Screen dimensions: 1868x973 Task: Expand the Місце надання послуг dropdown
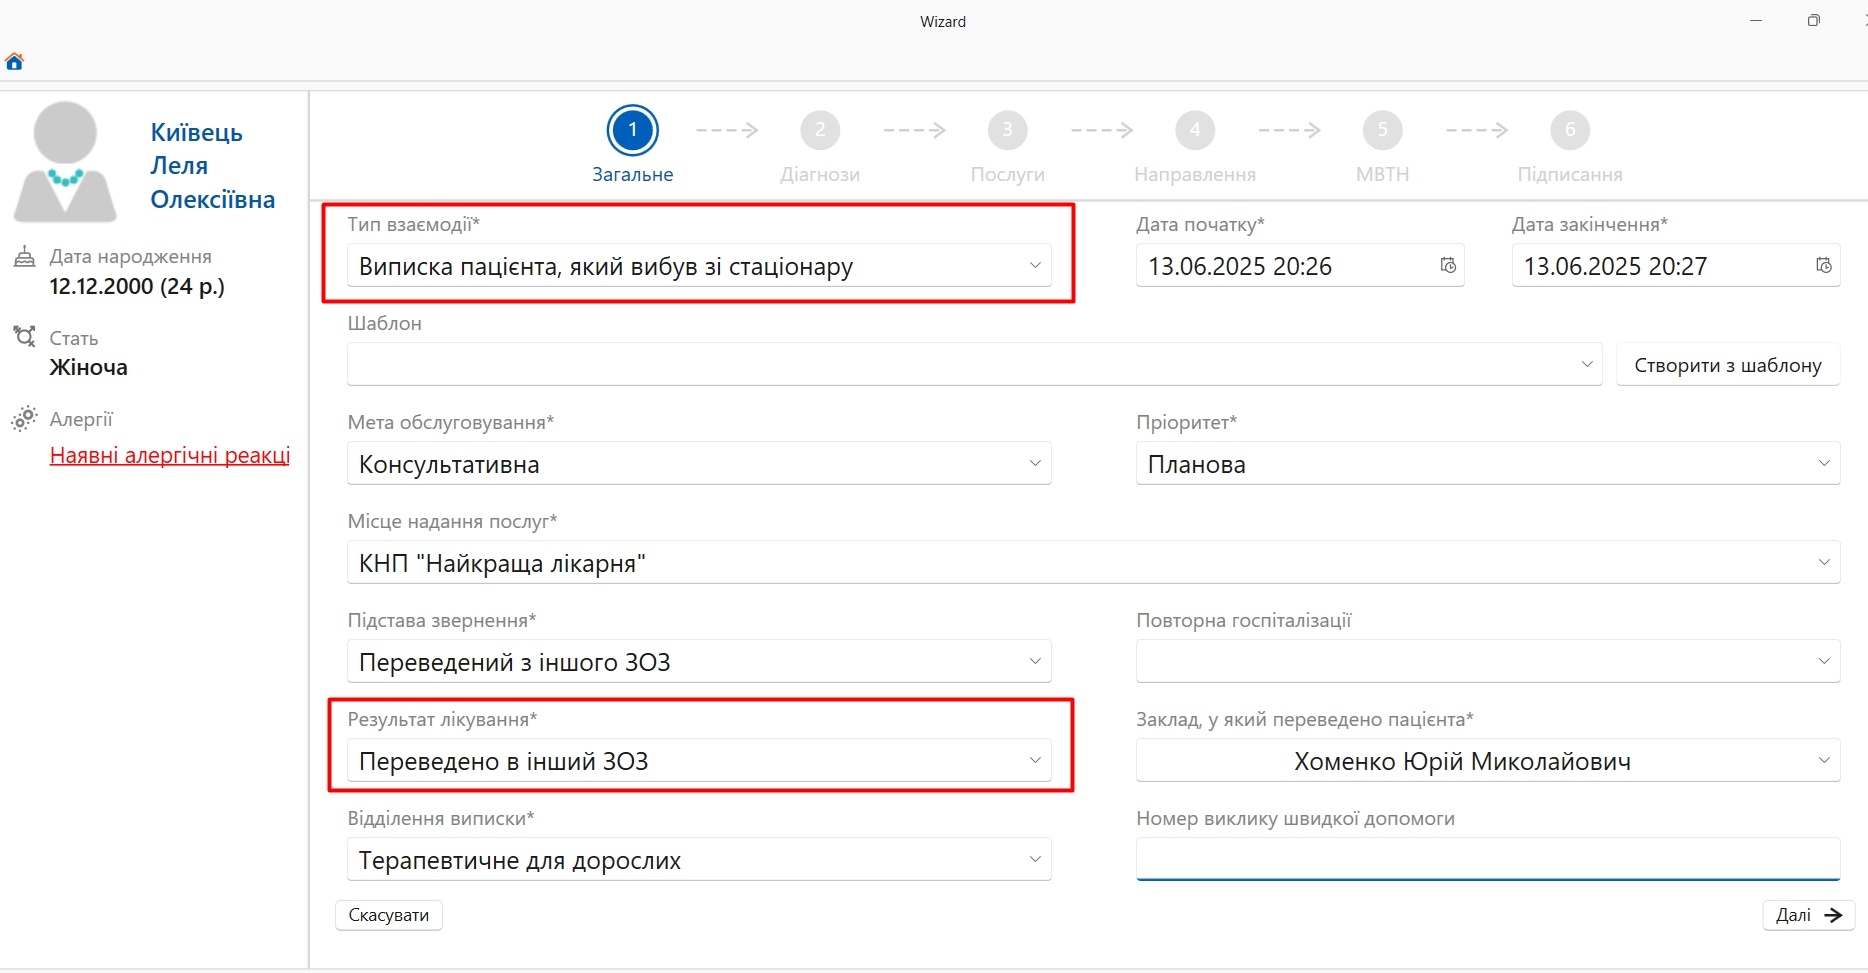point(1824,563)
